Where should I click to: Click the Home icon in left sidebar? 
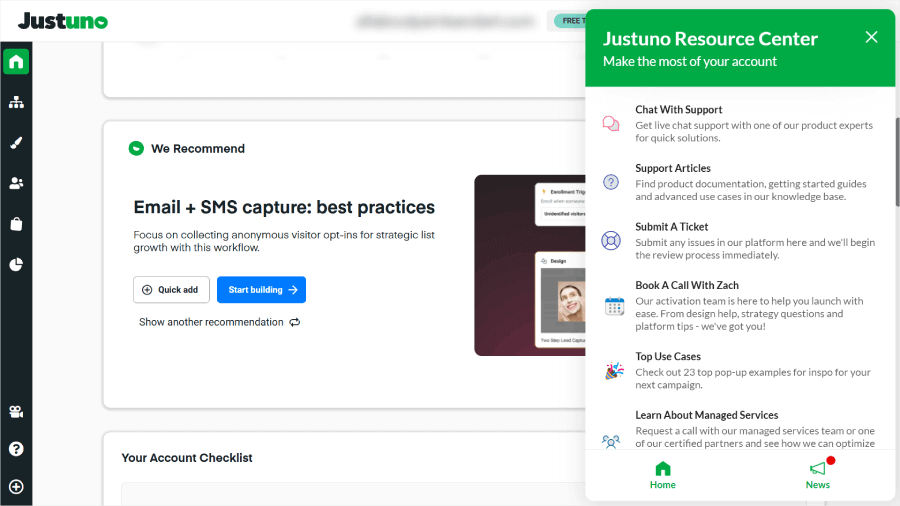[16, 62]
